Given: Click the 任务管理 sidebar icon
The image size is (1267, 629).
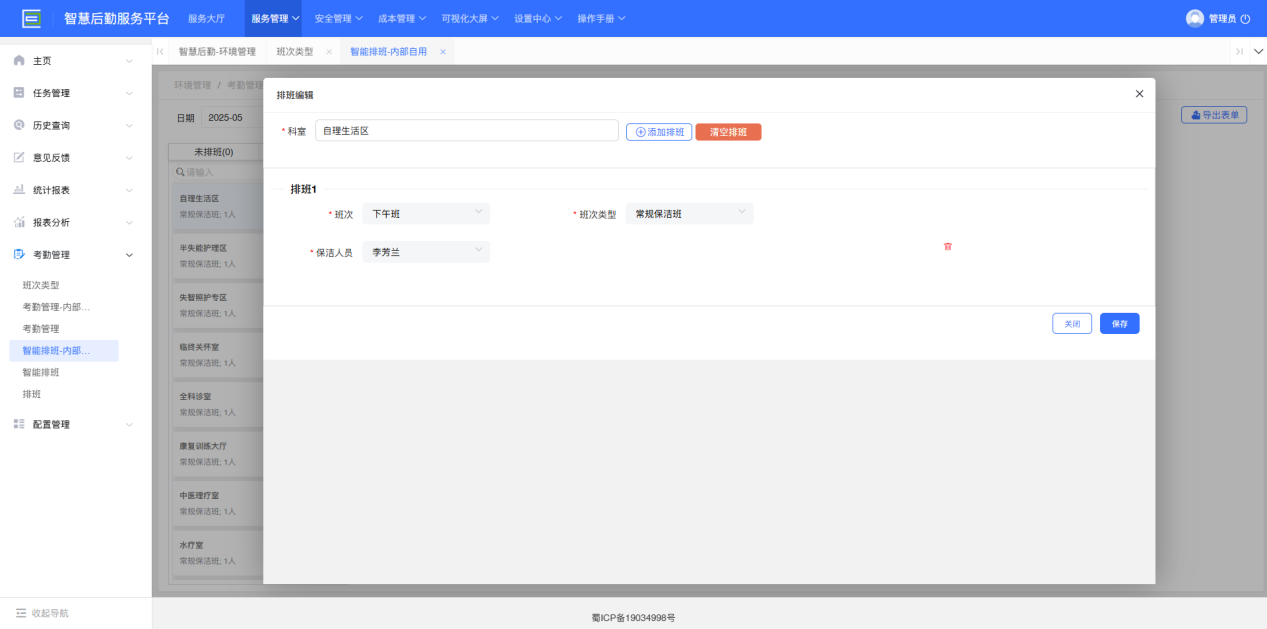Looking at the screenshot, I should 19,93.
